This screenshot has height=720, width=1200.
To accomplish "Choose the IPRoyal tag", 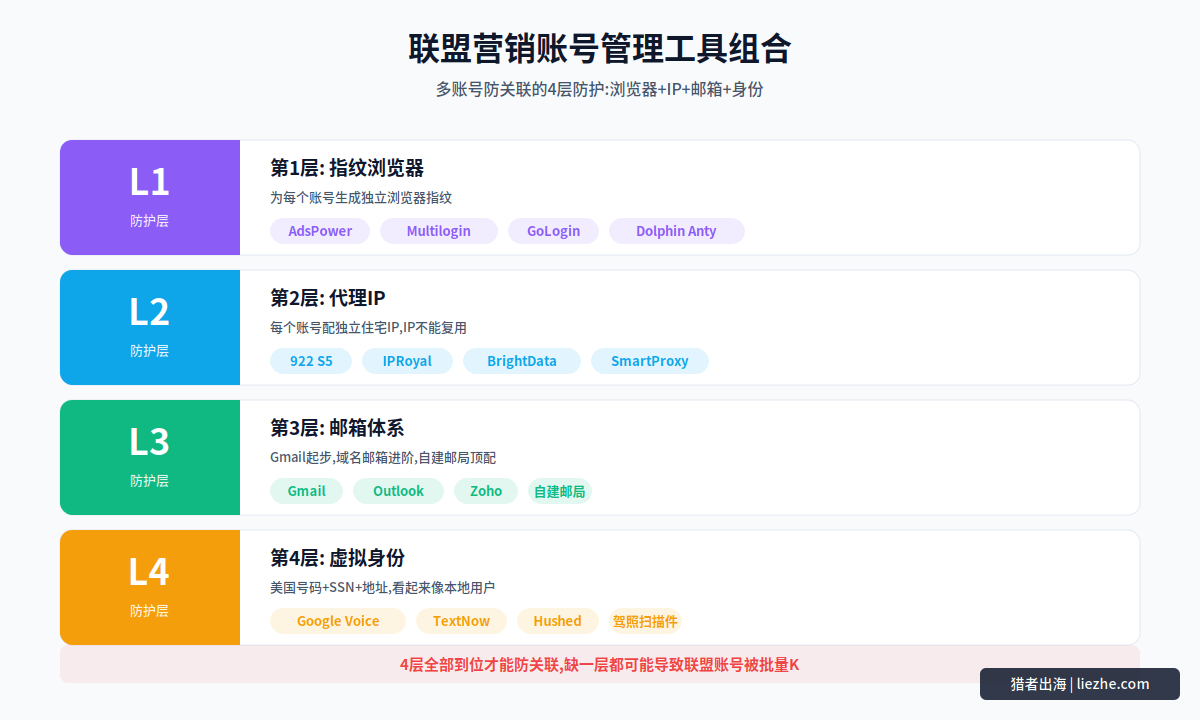I will [407, 361].
